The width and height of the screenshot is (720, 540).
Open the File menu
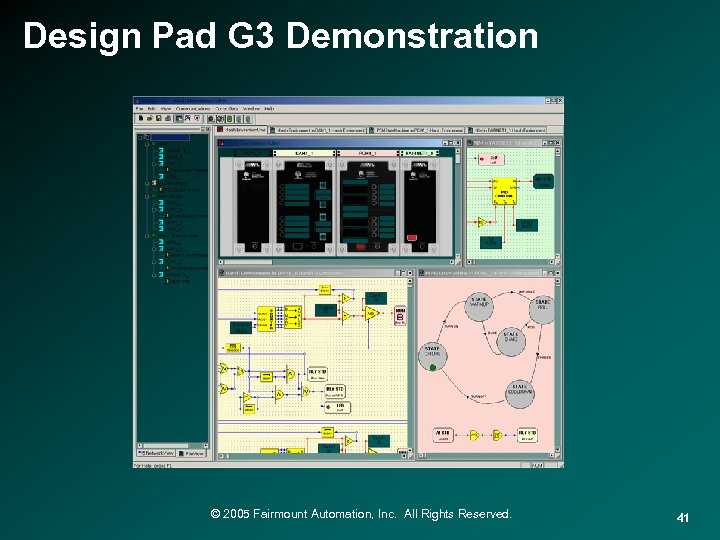tap(139, 109)
